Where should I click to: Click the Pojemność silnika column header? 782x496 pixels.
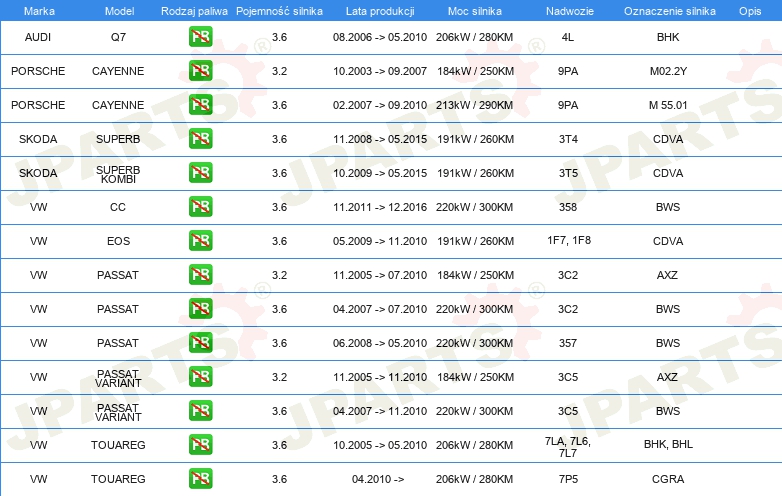[279, 11]
